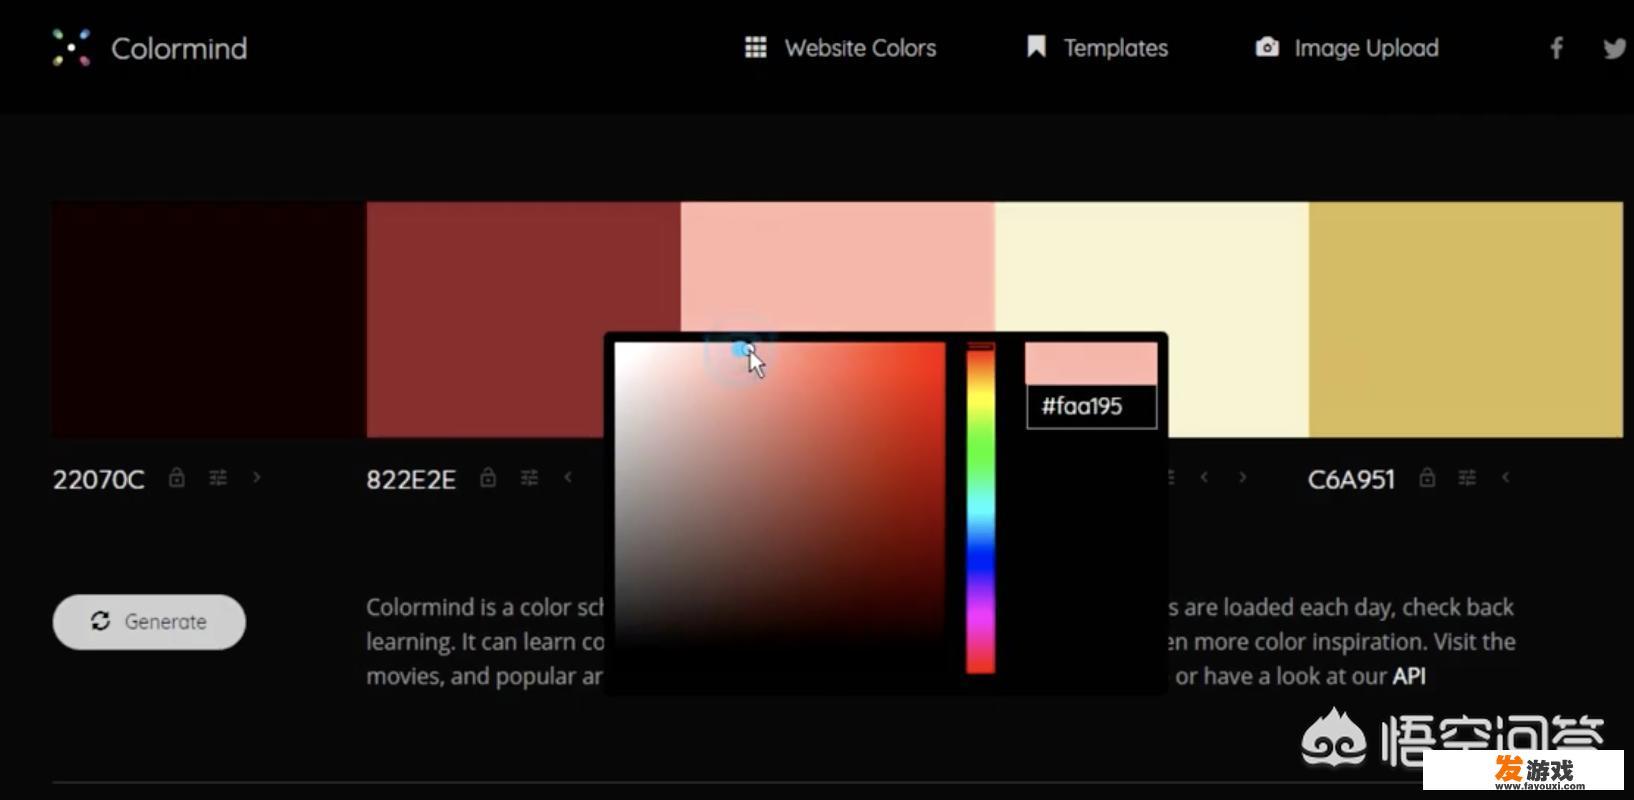
Task: Move 22070C color right with arrow
Action: click(x=257, y=478)
